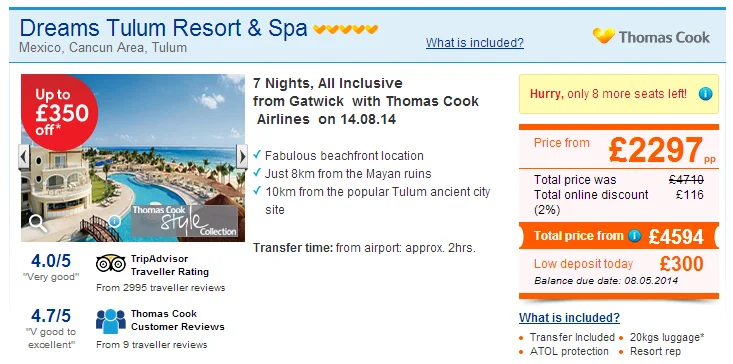Click the 'Up to £350 off' red badge

[59, 112]
